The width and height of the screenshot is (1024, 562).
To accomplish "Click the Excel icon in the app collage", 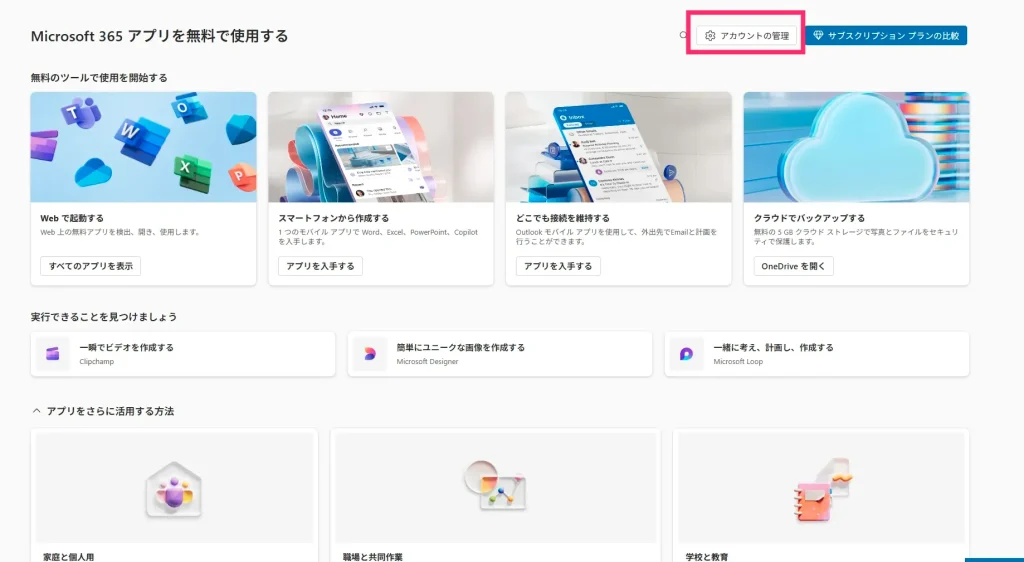I will click(193, 172).
